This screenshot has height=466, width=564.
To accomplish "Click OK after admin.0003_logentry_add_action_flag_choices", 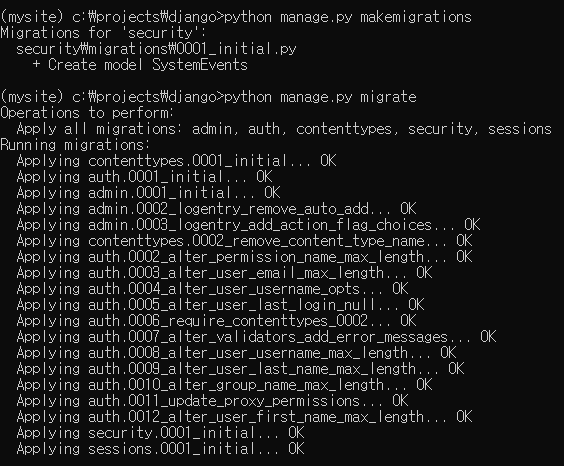I will (472, 225).
